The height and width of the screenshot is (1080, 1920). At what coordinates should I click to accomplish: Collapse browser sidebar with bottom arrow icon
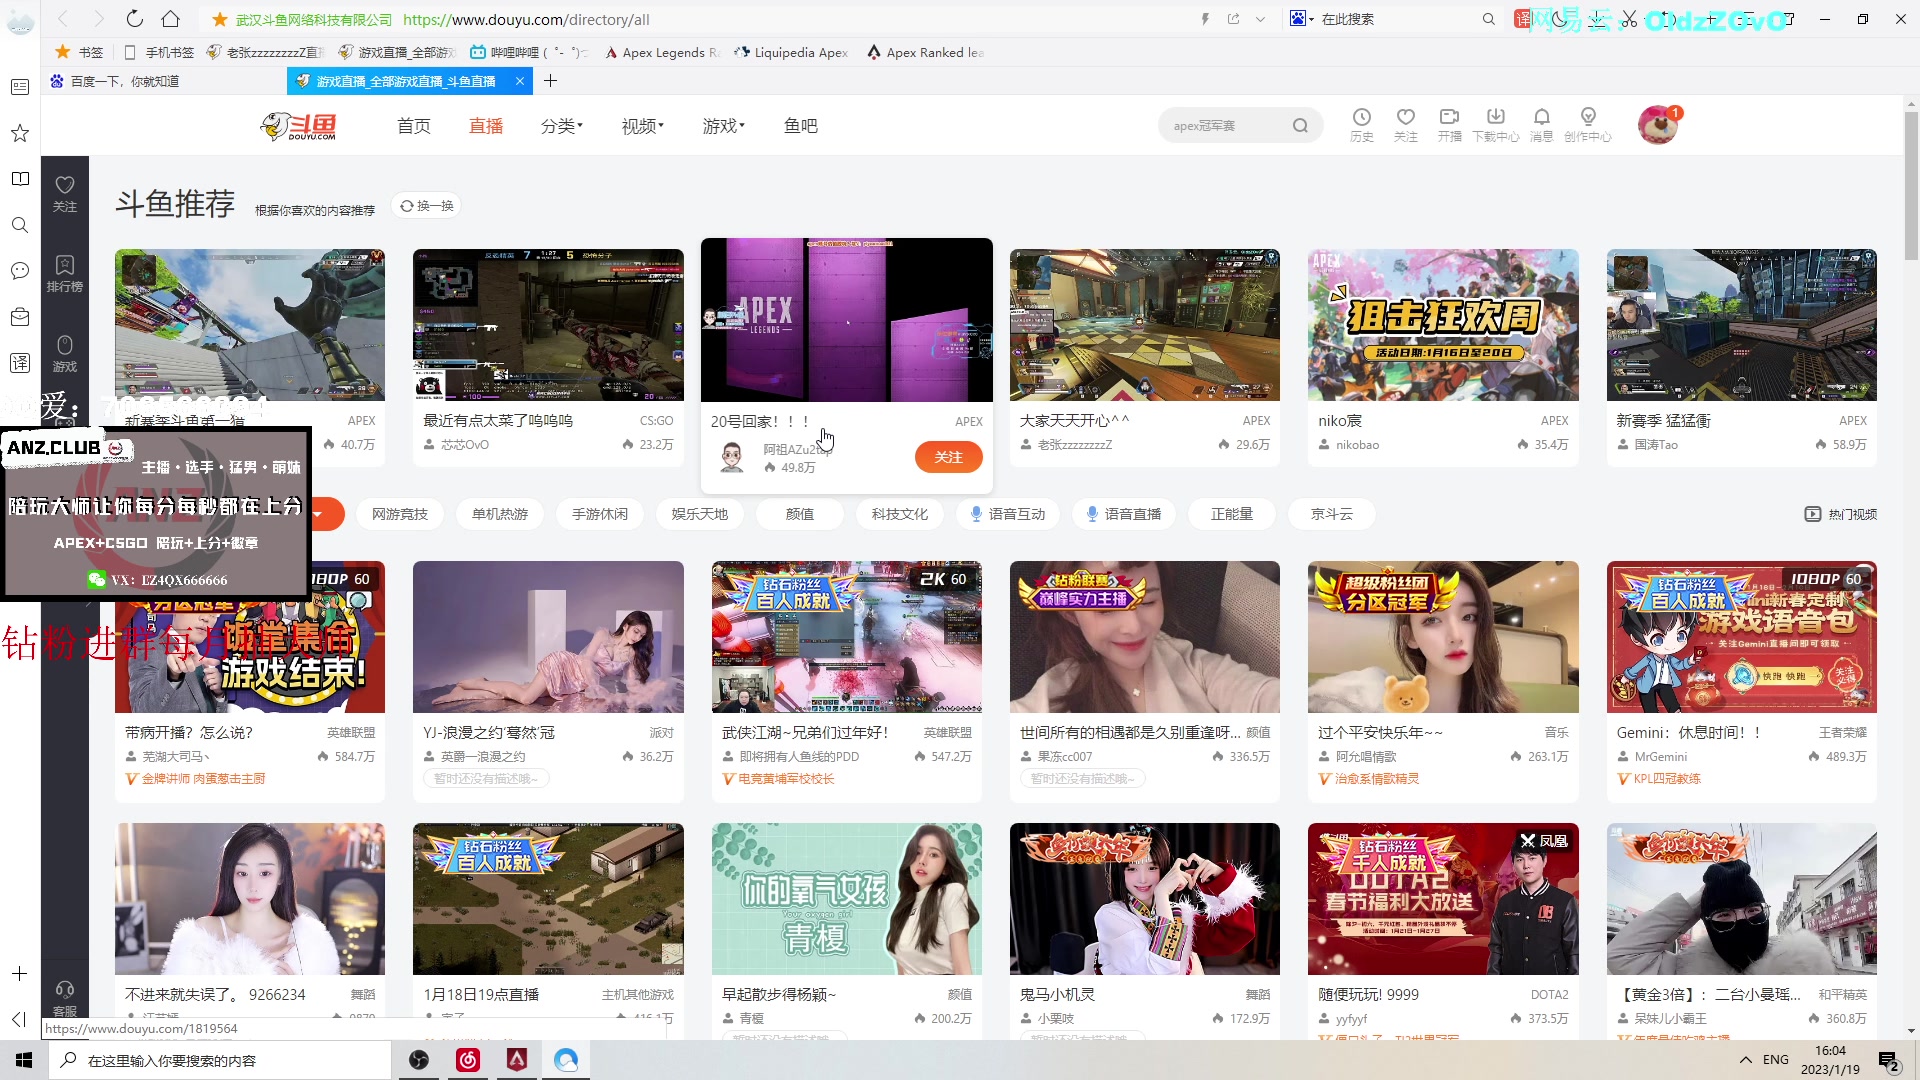(19, 1019)
